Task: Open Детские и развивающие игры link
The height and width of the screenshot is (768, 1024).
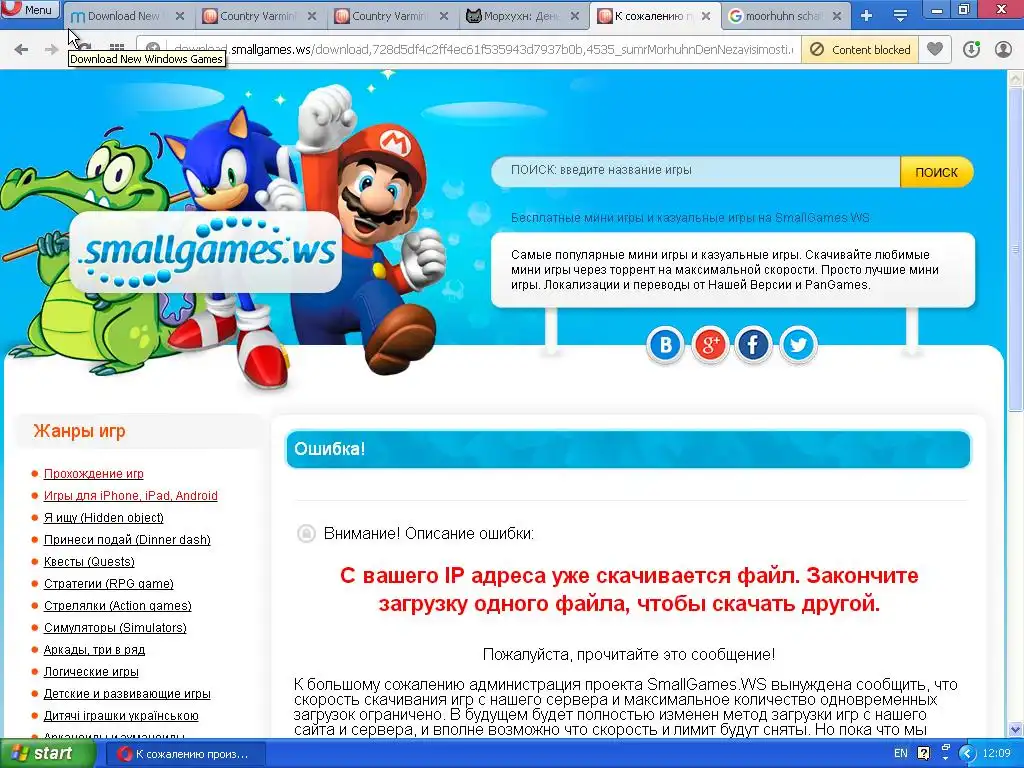Action: (x=127, y=694)
